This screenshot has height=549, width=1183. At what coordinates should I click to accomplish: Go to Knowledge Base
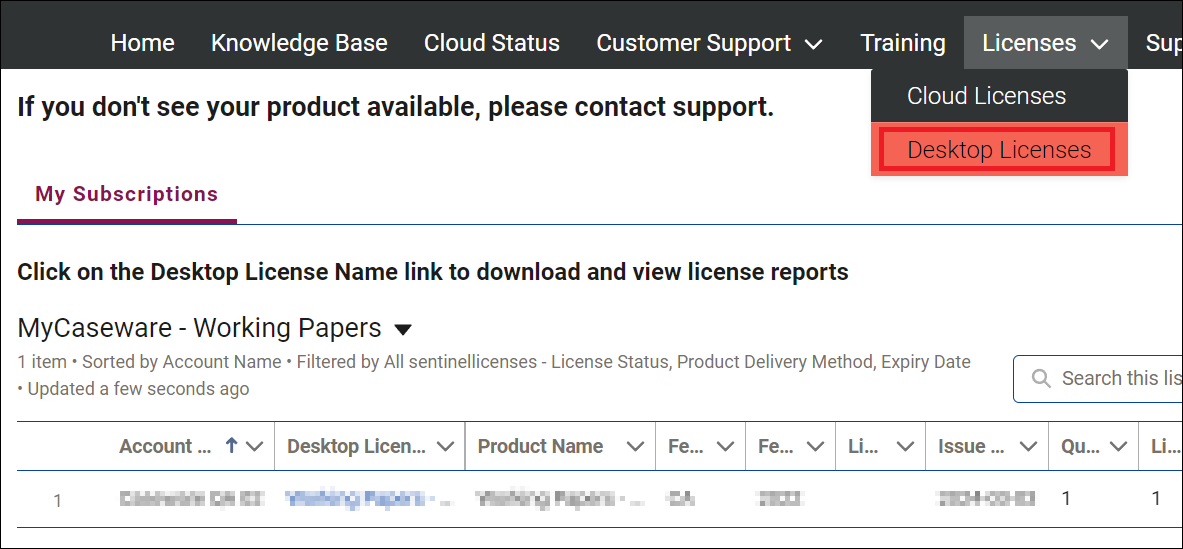click(299, 43)
